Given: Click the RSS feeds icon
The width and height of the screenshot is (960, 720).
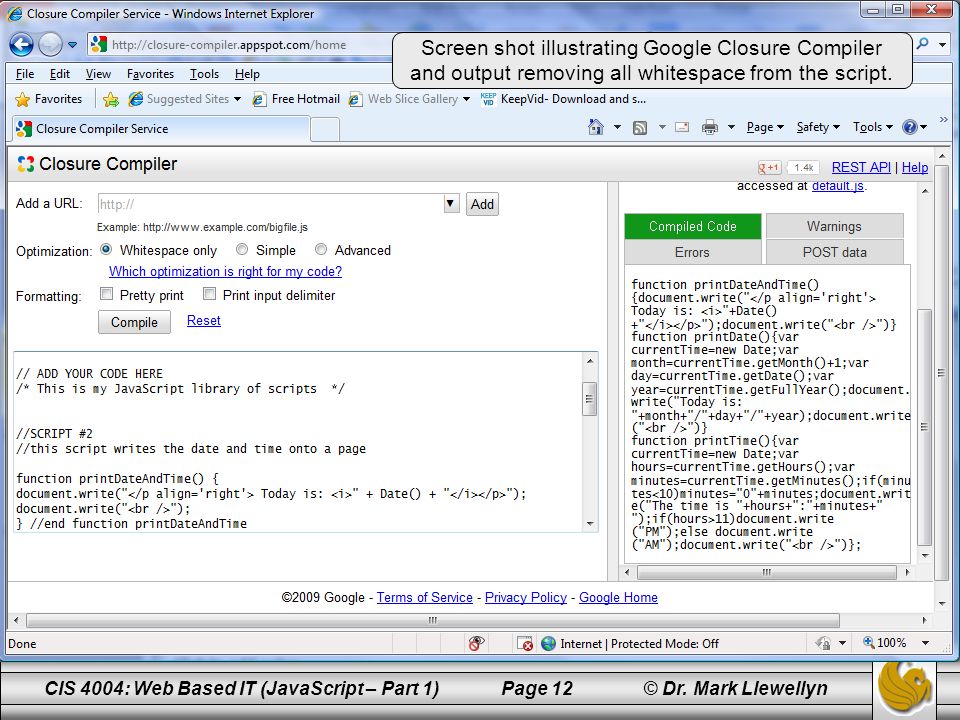Looking at the screenshot, I should (640, 127).
